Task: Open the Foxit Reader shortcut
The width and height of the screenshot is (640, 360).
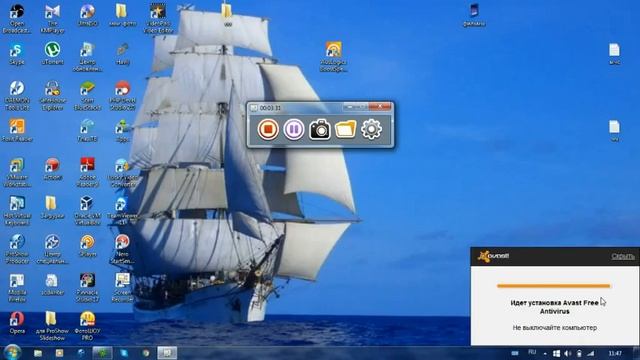Action: click(x=17, y=131)
